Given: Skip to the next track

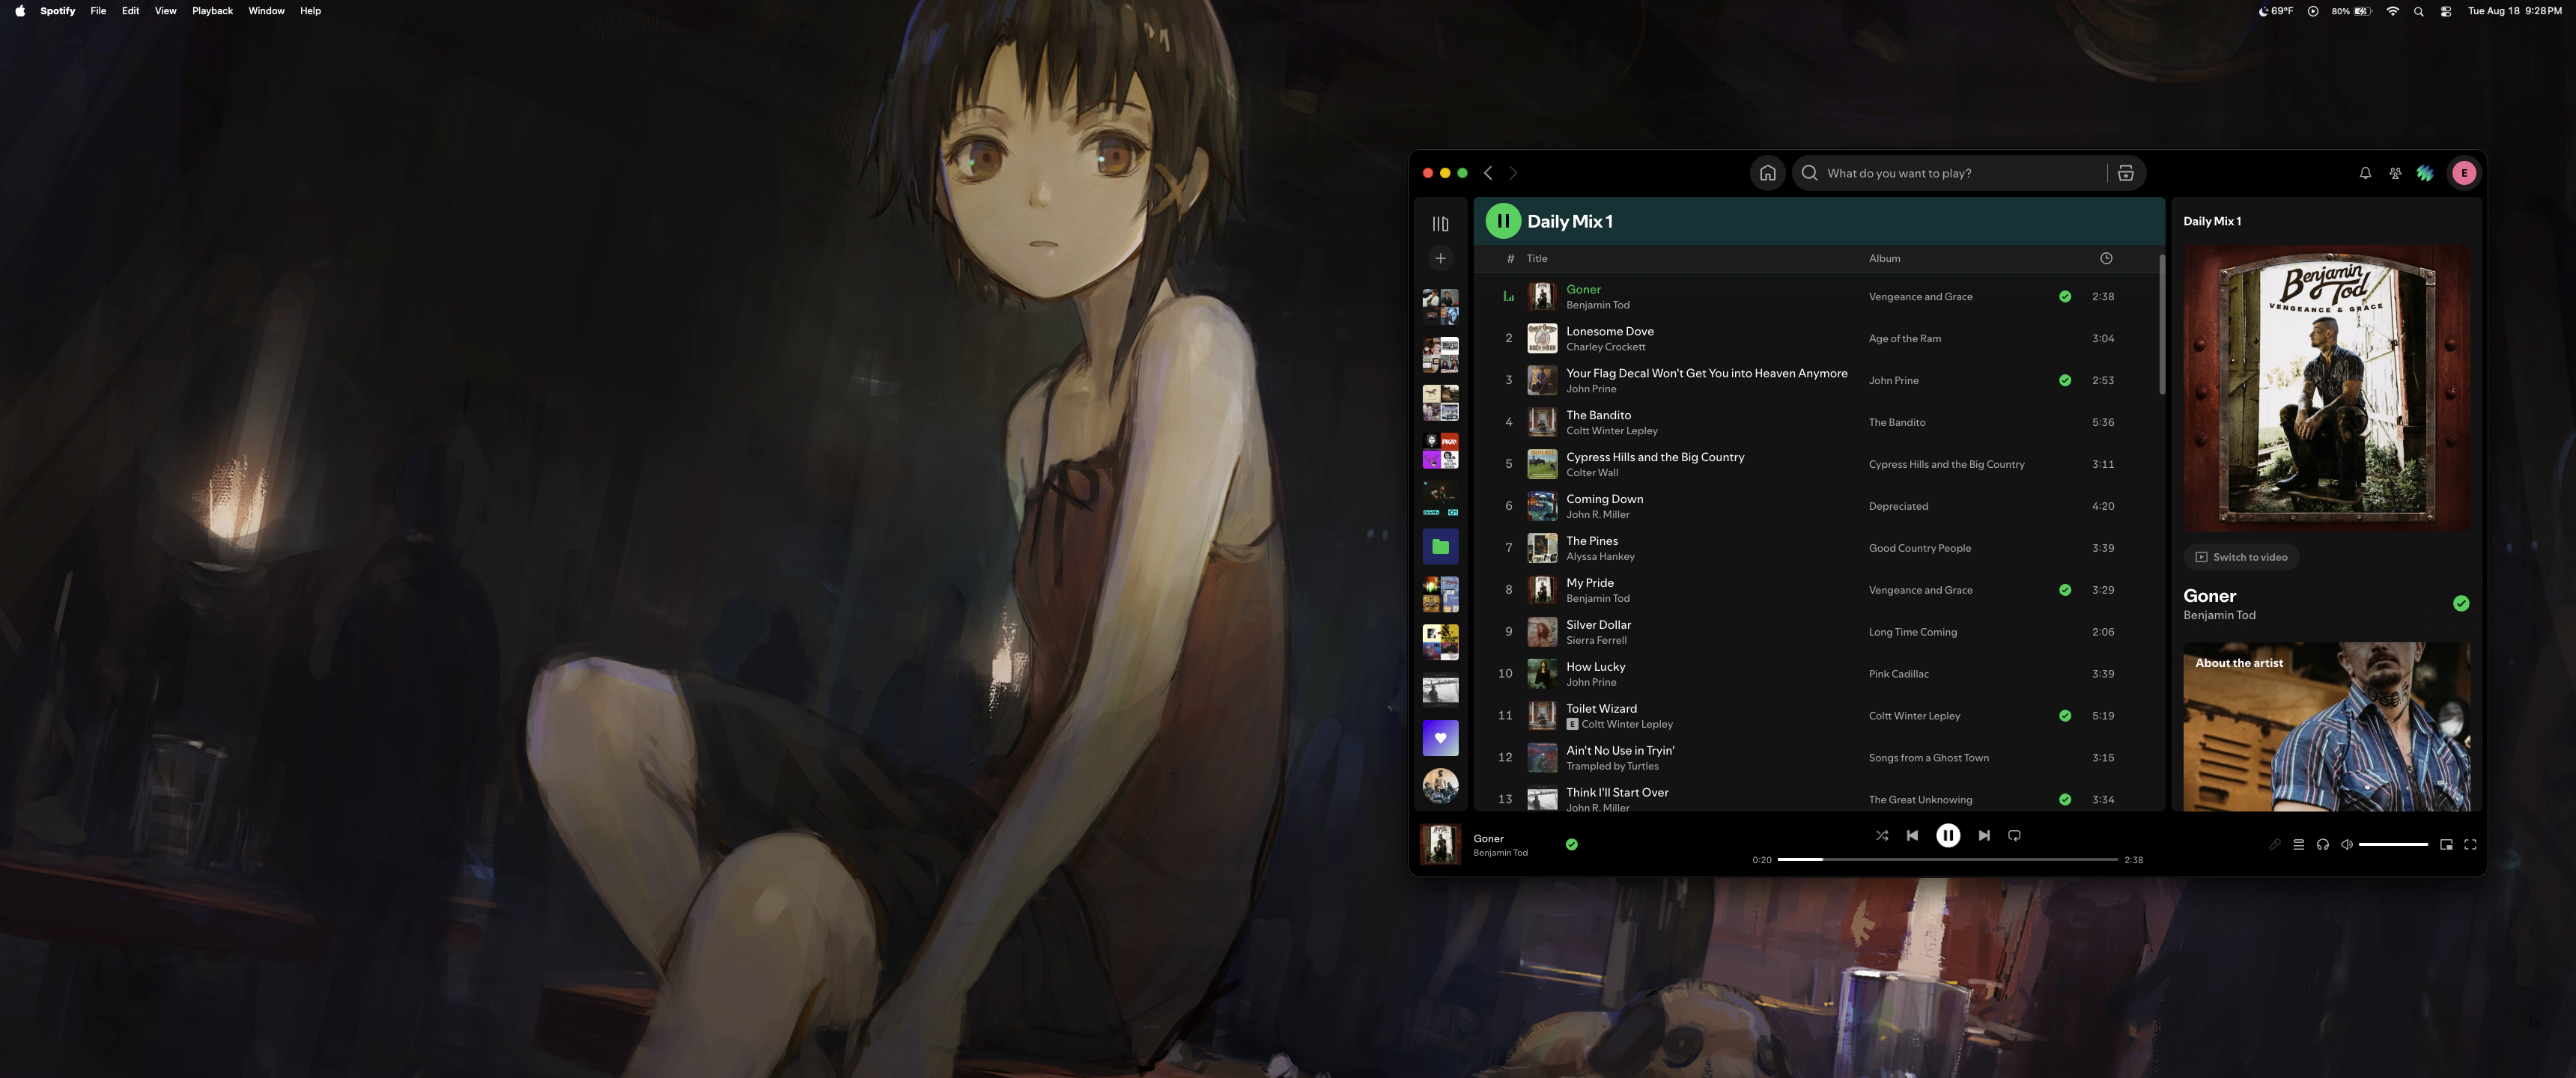Looking at the screenshot, I should pos(1984,835).
